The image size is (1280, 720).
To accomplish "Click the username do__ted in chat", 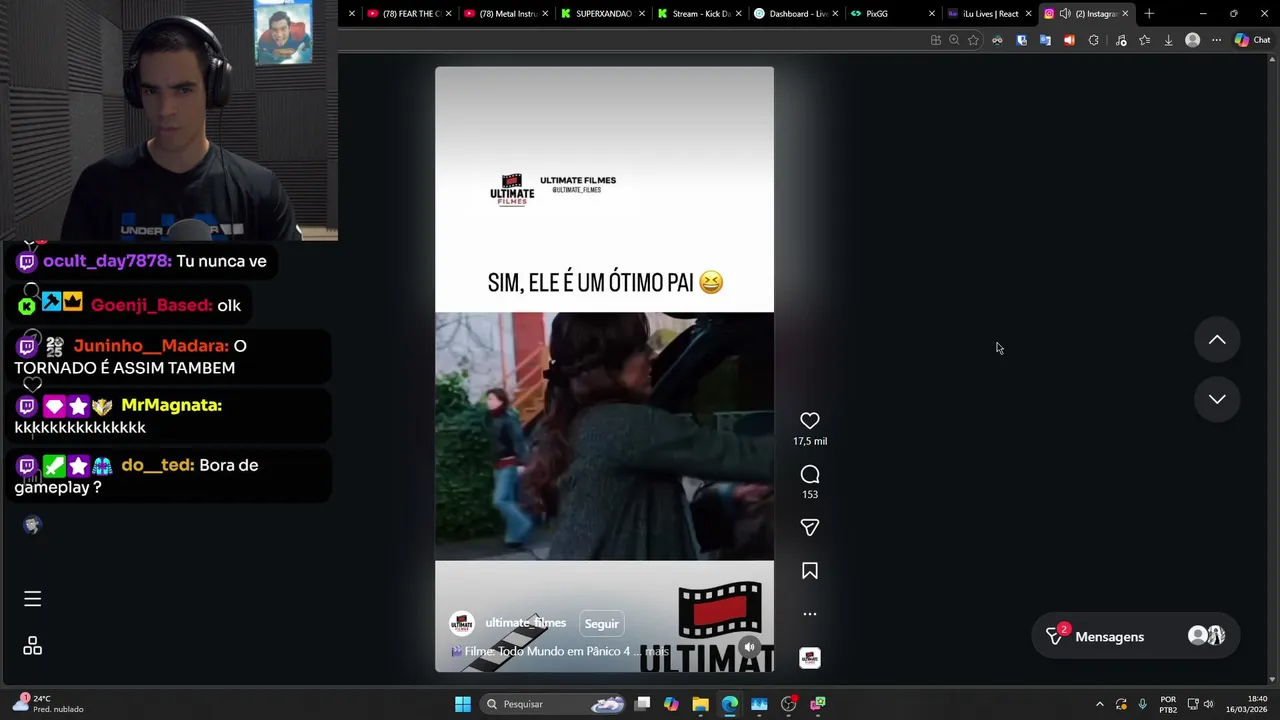I will click(x=158, y=465).
